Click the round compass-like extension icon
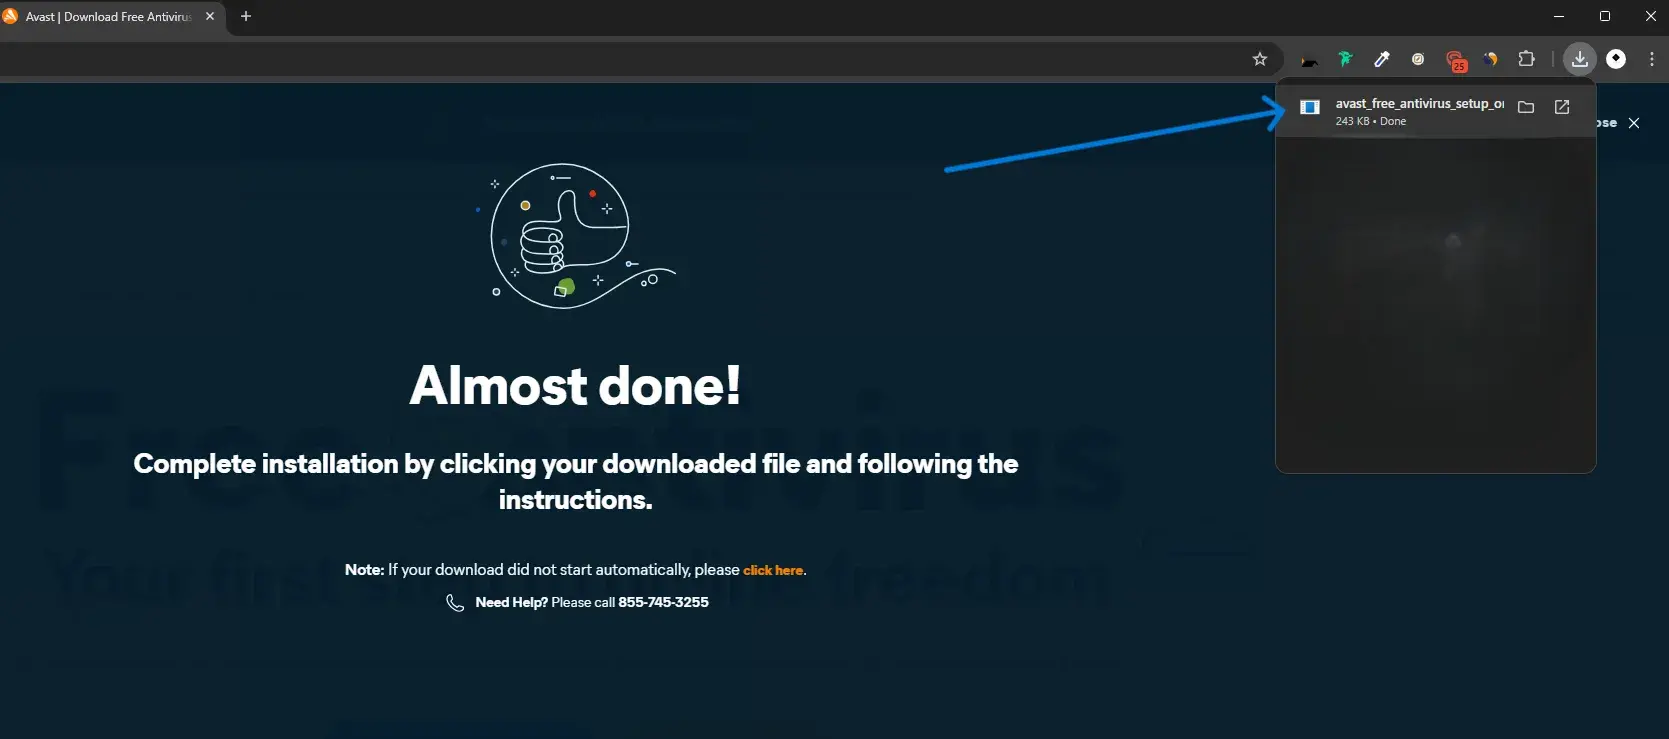The height and width of the screenshot is (739, 1669). [x=1418, y=59]
